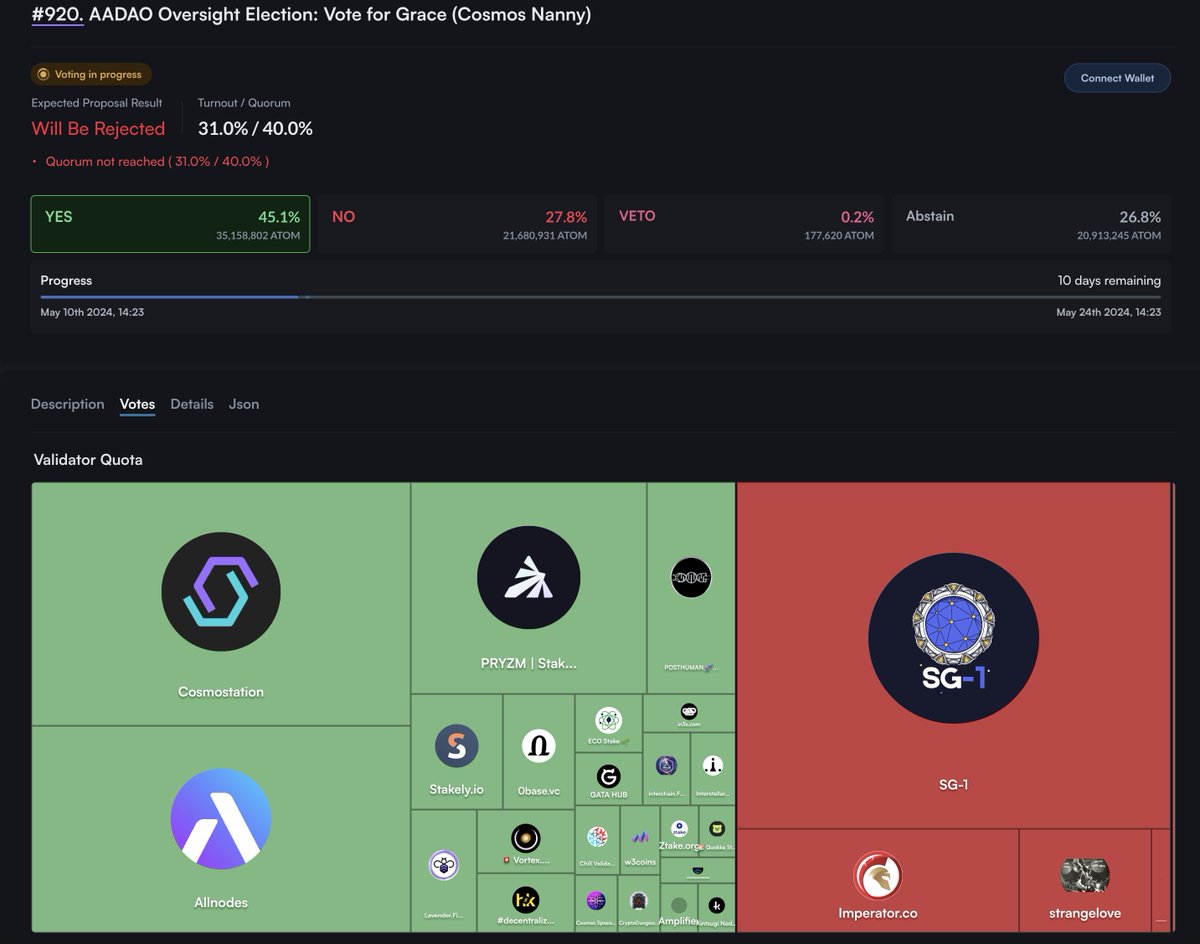Open the strangelove validator tile
Viewport: 1200px width, 944px height.
coord(1085,881)
